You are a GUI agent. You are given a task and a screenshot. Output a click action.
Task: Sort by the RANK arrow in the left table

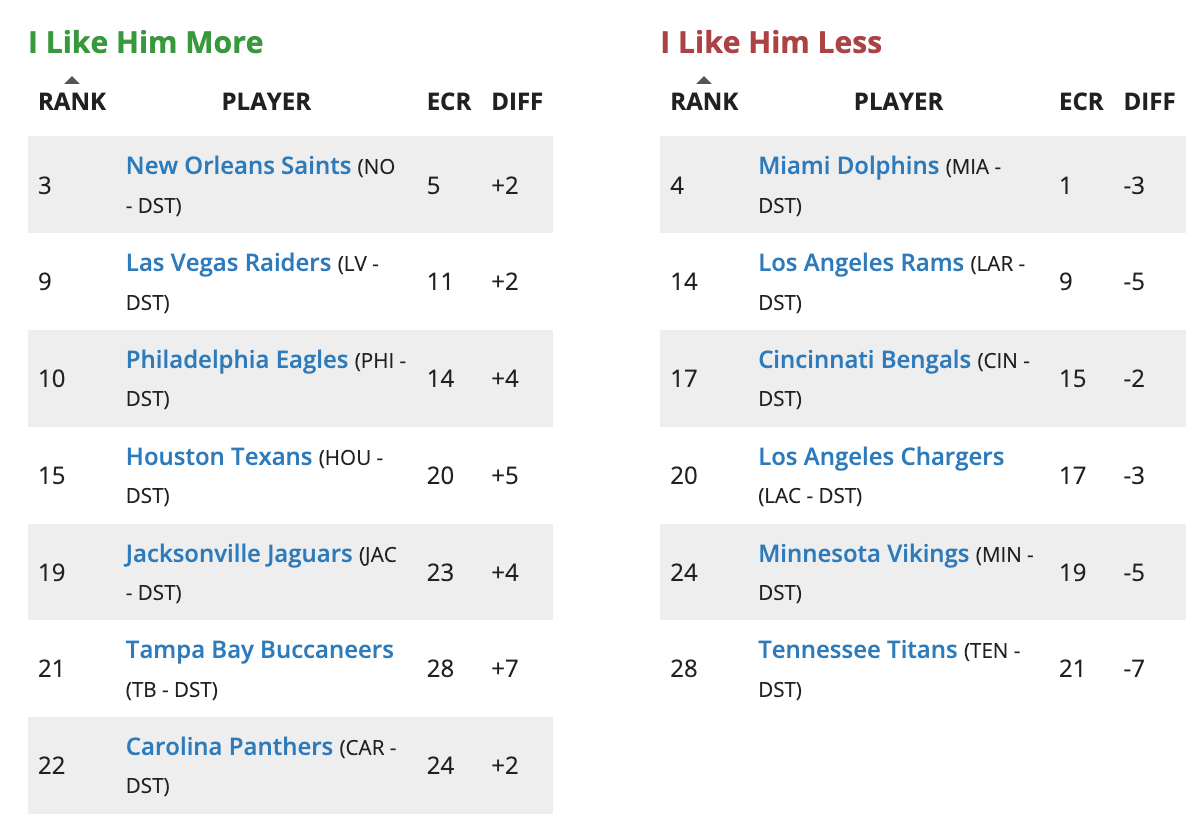click(72, 81)
